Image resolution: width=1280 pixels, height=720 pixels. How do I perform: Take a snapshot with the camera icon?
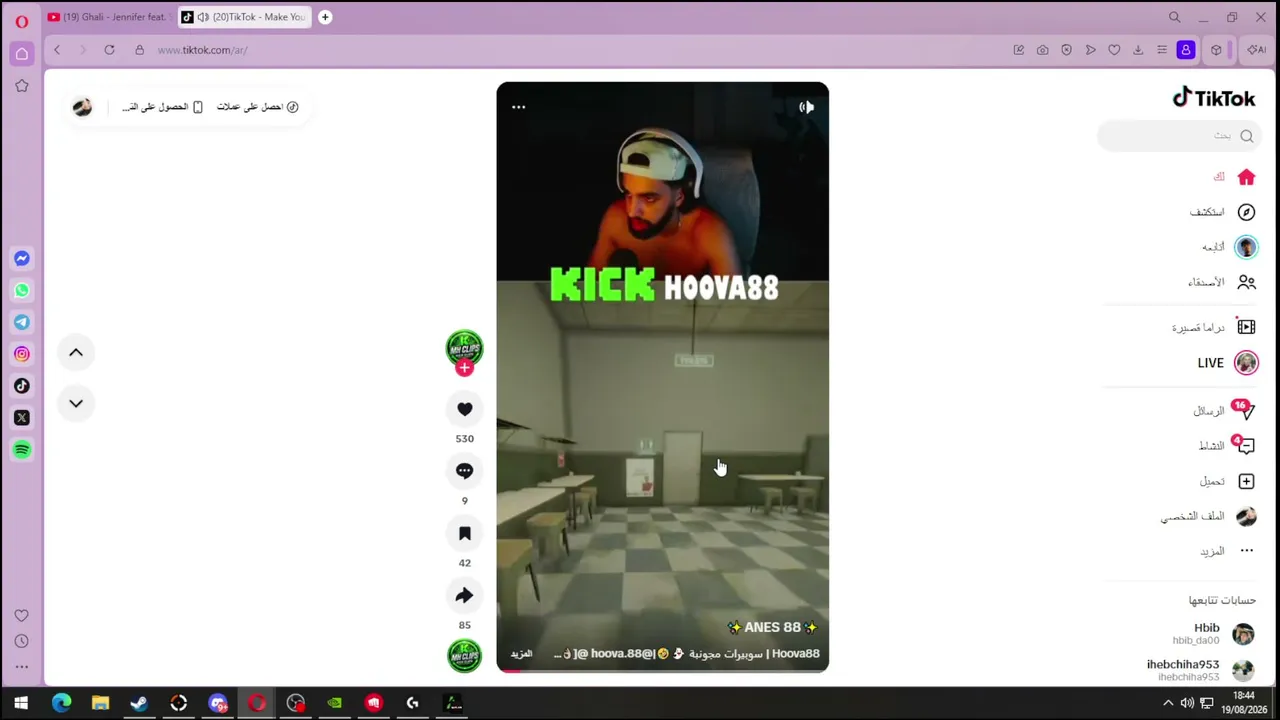click(1043, 50)
